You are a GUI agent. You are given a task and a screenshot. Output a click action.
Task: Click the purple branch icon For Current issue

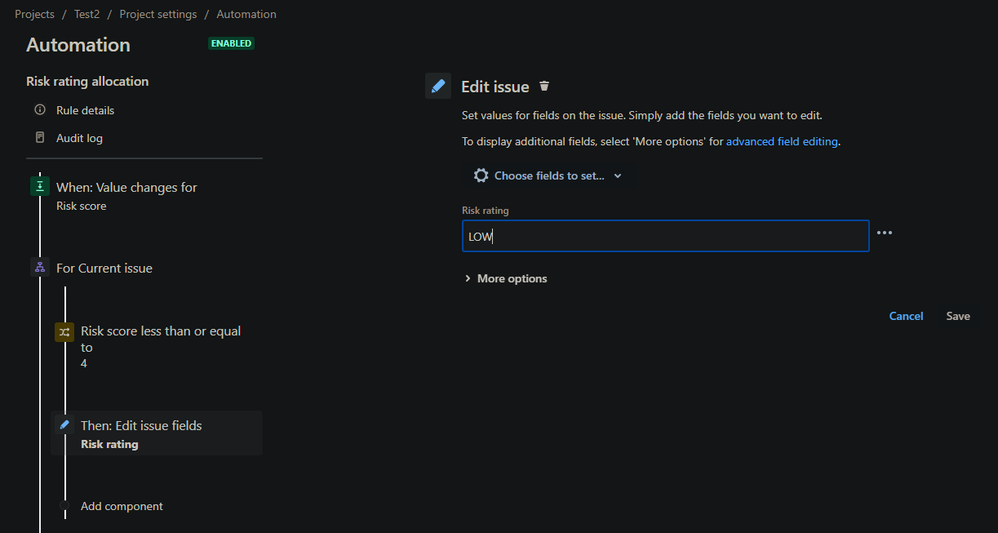tap(40, 267)
